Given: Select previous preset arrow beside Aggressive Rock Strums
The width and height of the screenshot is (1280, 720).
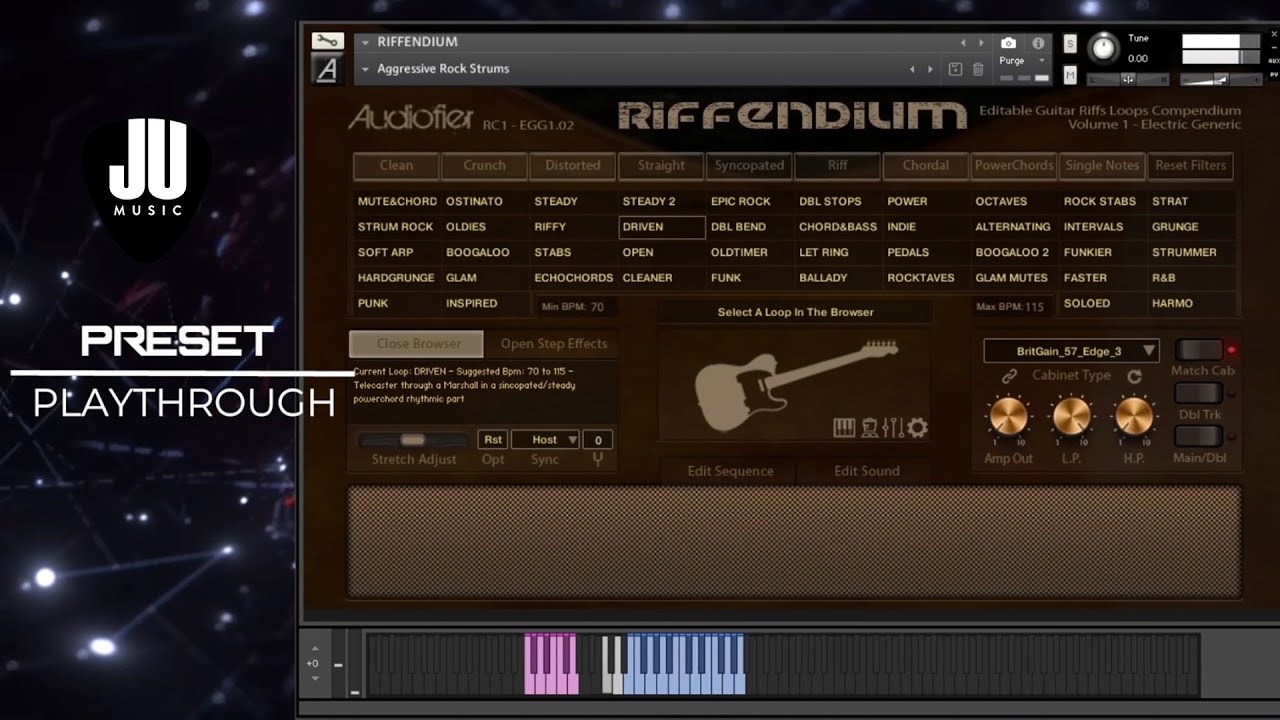Looking at the screenshot, I should point(912,69).
